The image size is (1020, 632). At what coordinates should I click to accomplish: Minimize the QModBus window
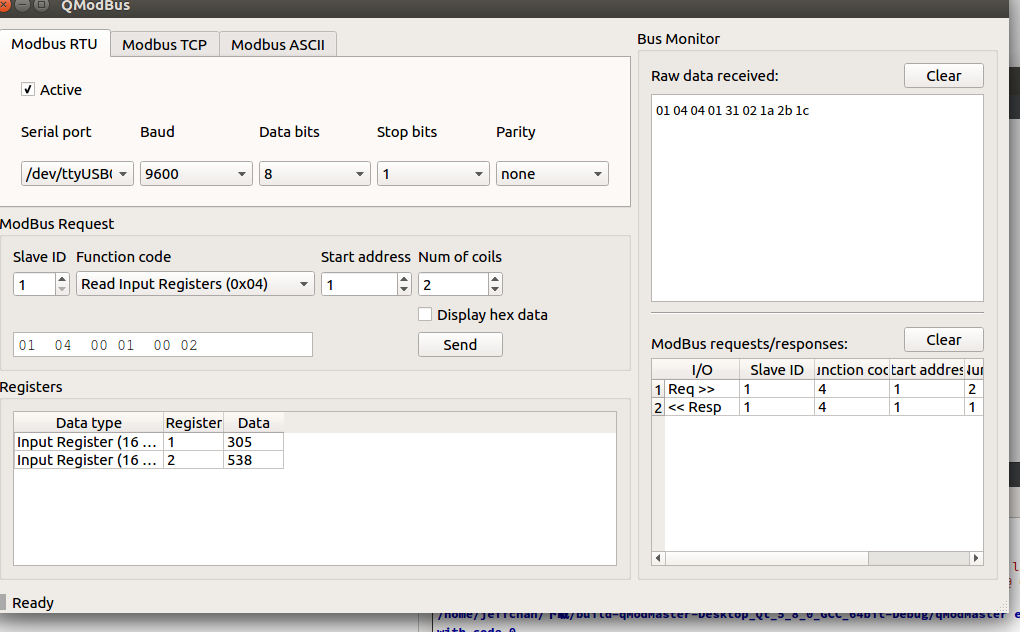click(22, 5)
